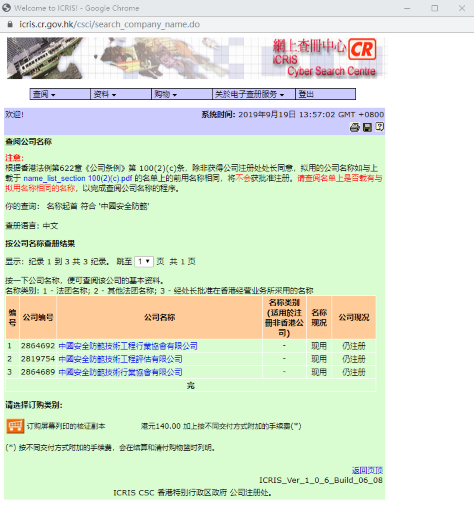The width and height of the screenshot is (474, 527).
Task: Click company number 2864692
Action: pos(38,346)
